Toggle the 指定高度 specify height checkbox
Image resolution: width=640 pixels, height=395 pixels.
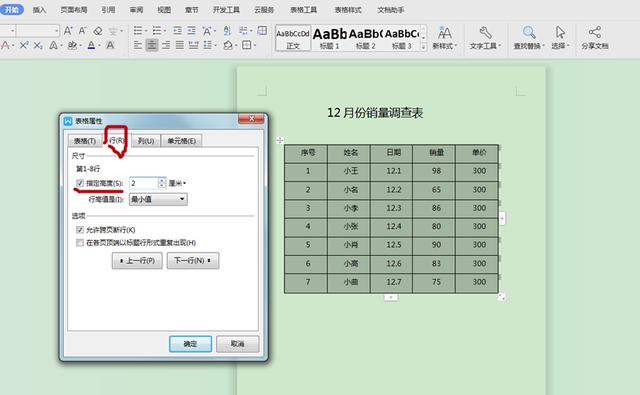coord(80,183)
